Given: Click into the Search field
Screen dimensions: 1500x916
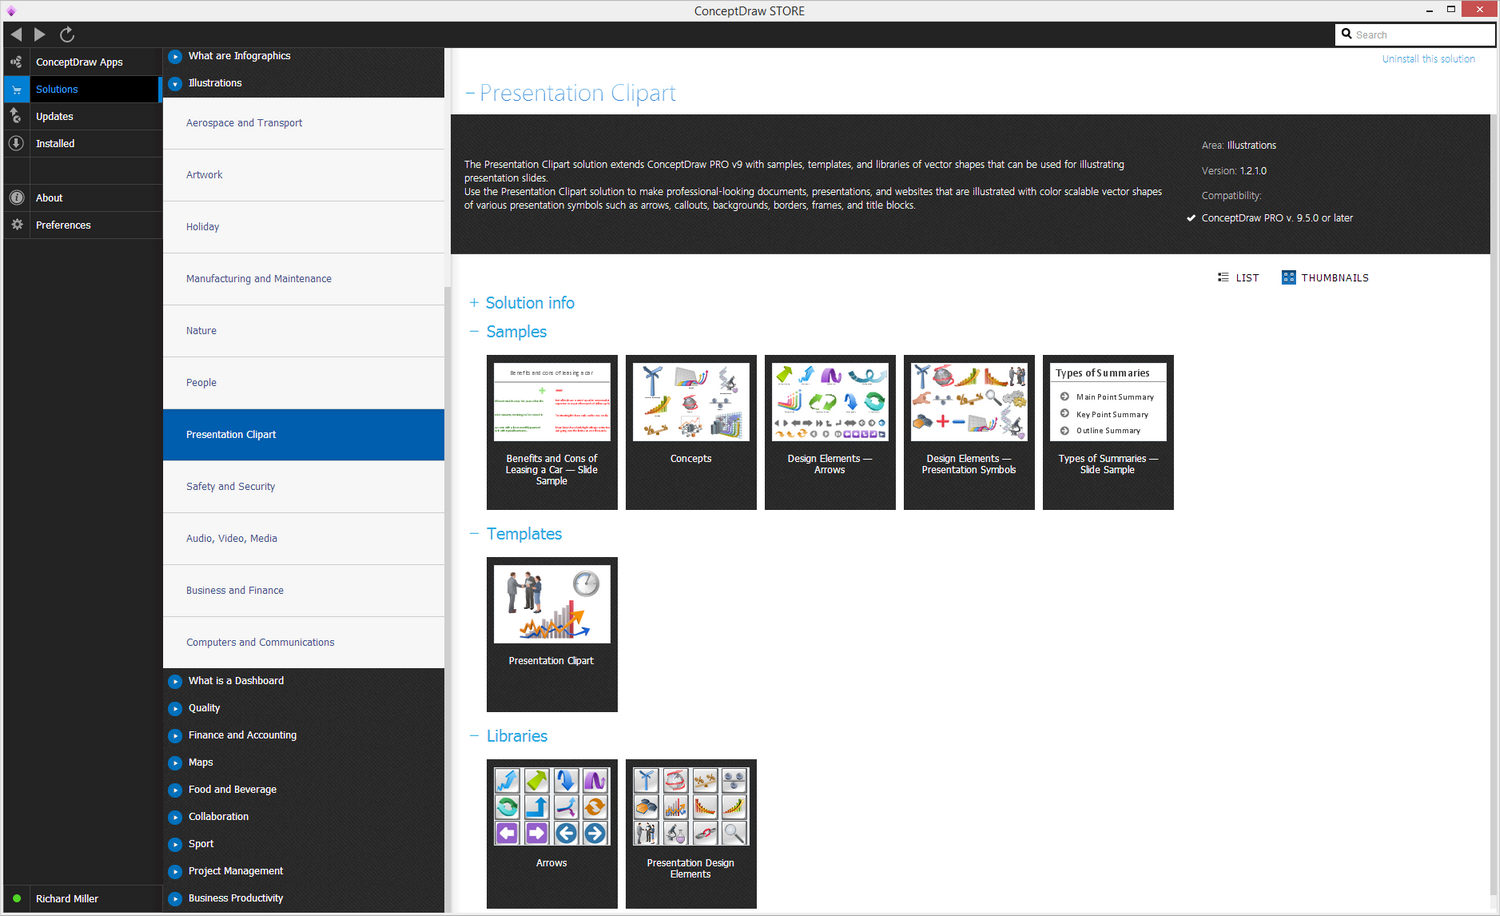Looking at the screenshot, I should click(x=1415, y=34).
